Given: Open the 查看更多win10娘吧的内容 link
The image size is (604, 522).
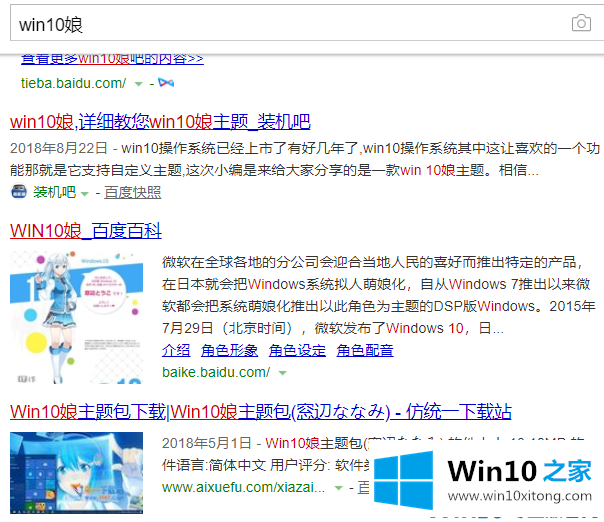Looking at the screenshot, I should (112, 59).
